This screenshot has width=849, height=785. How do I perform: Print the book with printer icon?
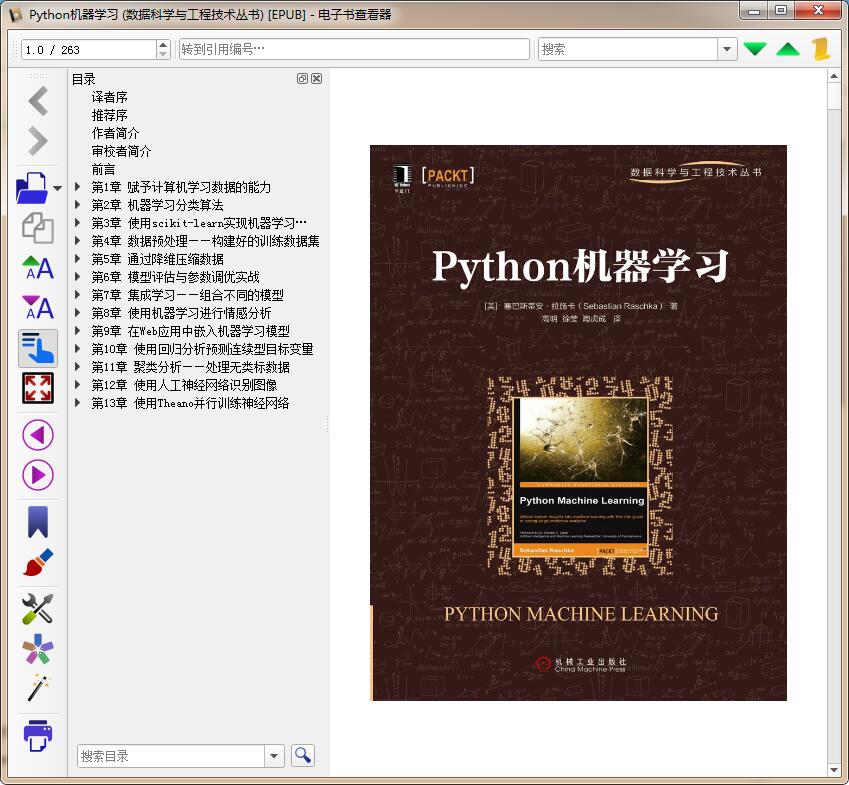click(37, 736)
